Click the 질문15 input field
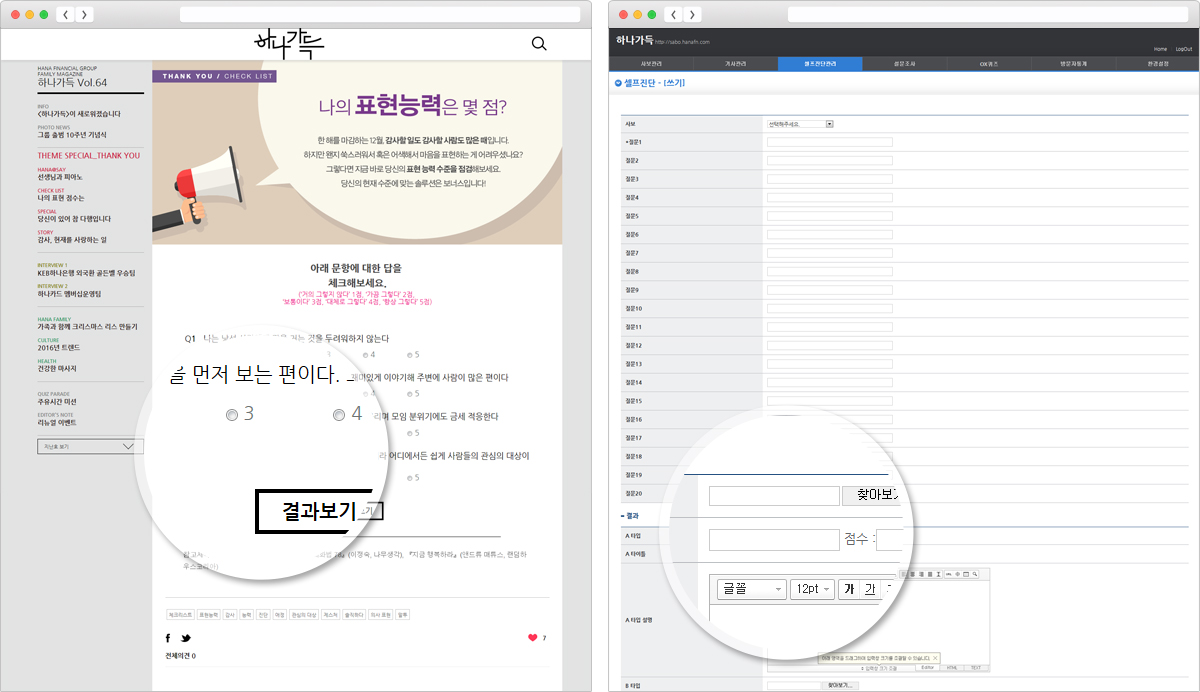 pos(829,401)
